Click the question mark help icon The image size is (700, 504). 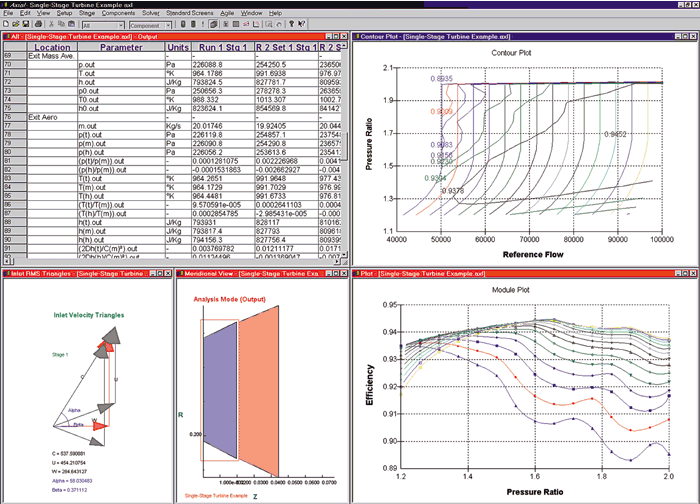click(292, 24)
